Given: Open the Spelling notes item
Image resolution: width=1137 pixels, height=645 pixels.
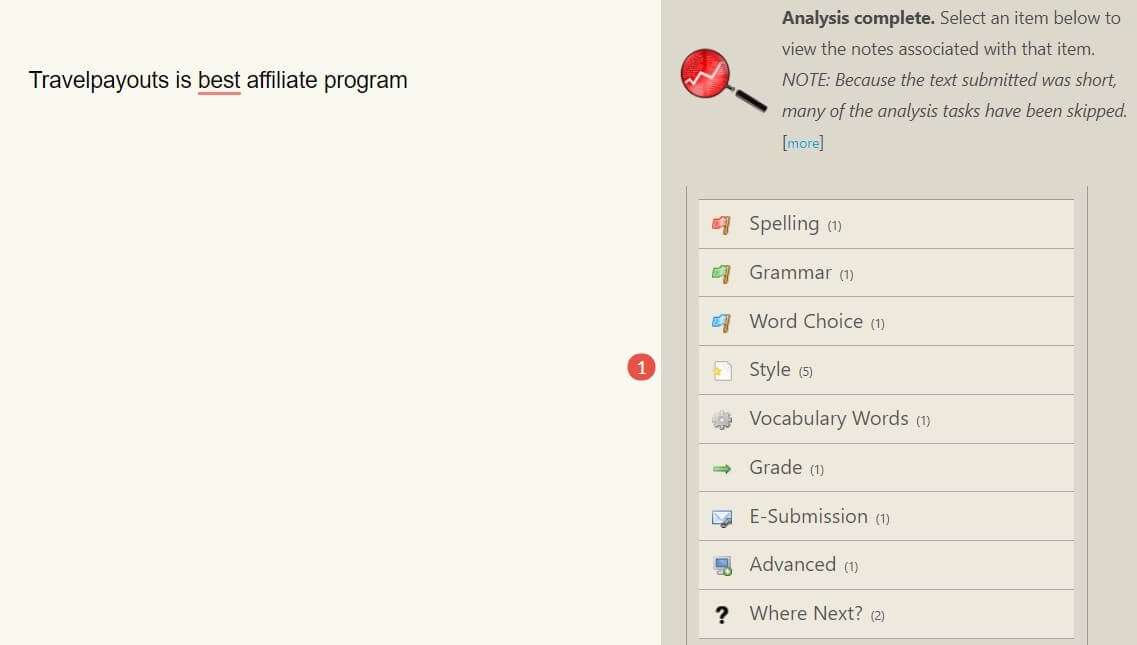Looking at the screenshot, I should point(784,224).
